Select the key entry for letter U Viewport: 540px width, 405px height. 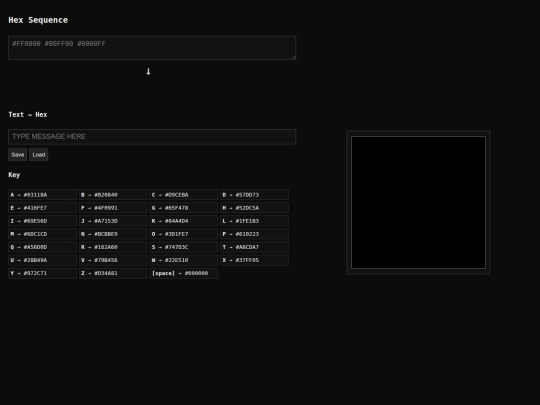(x=42, y=260)
